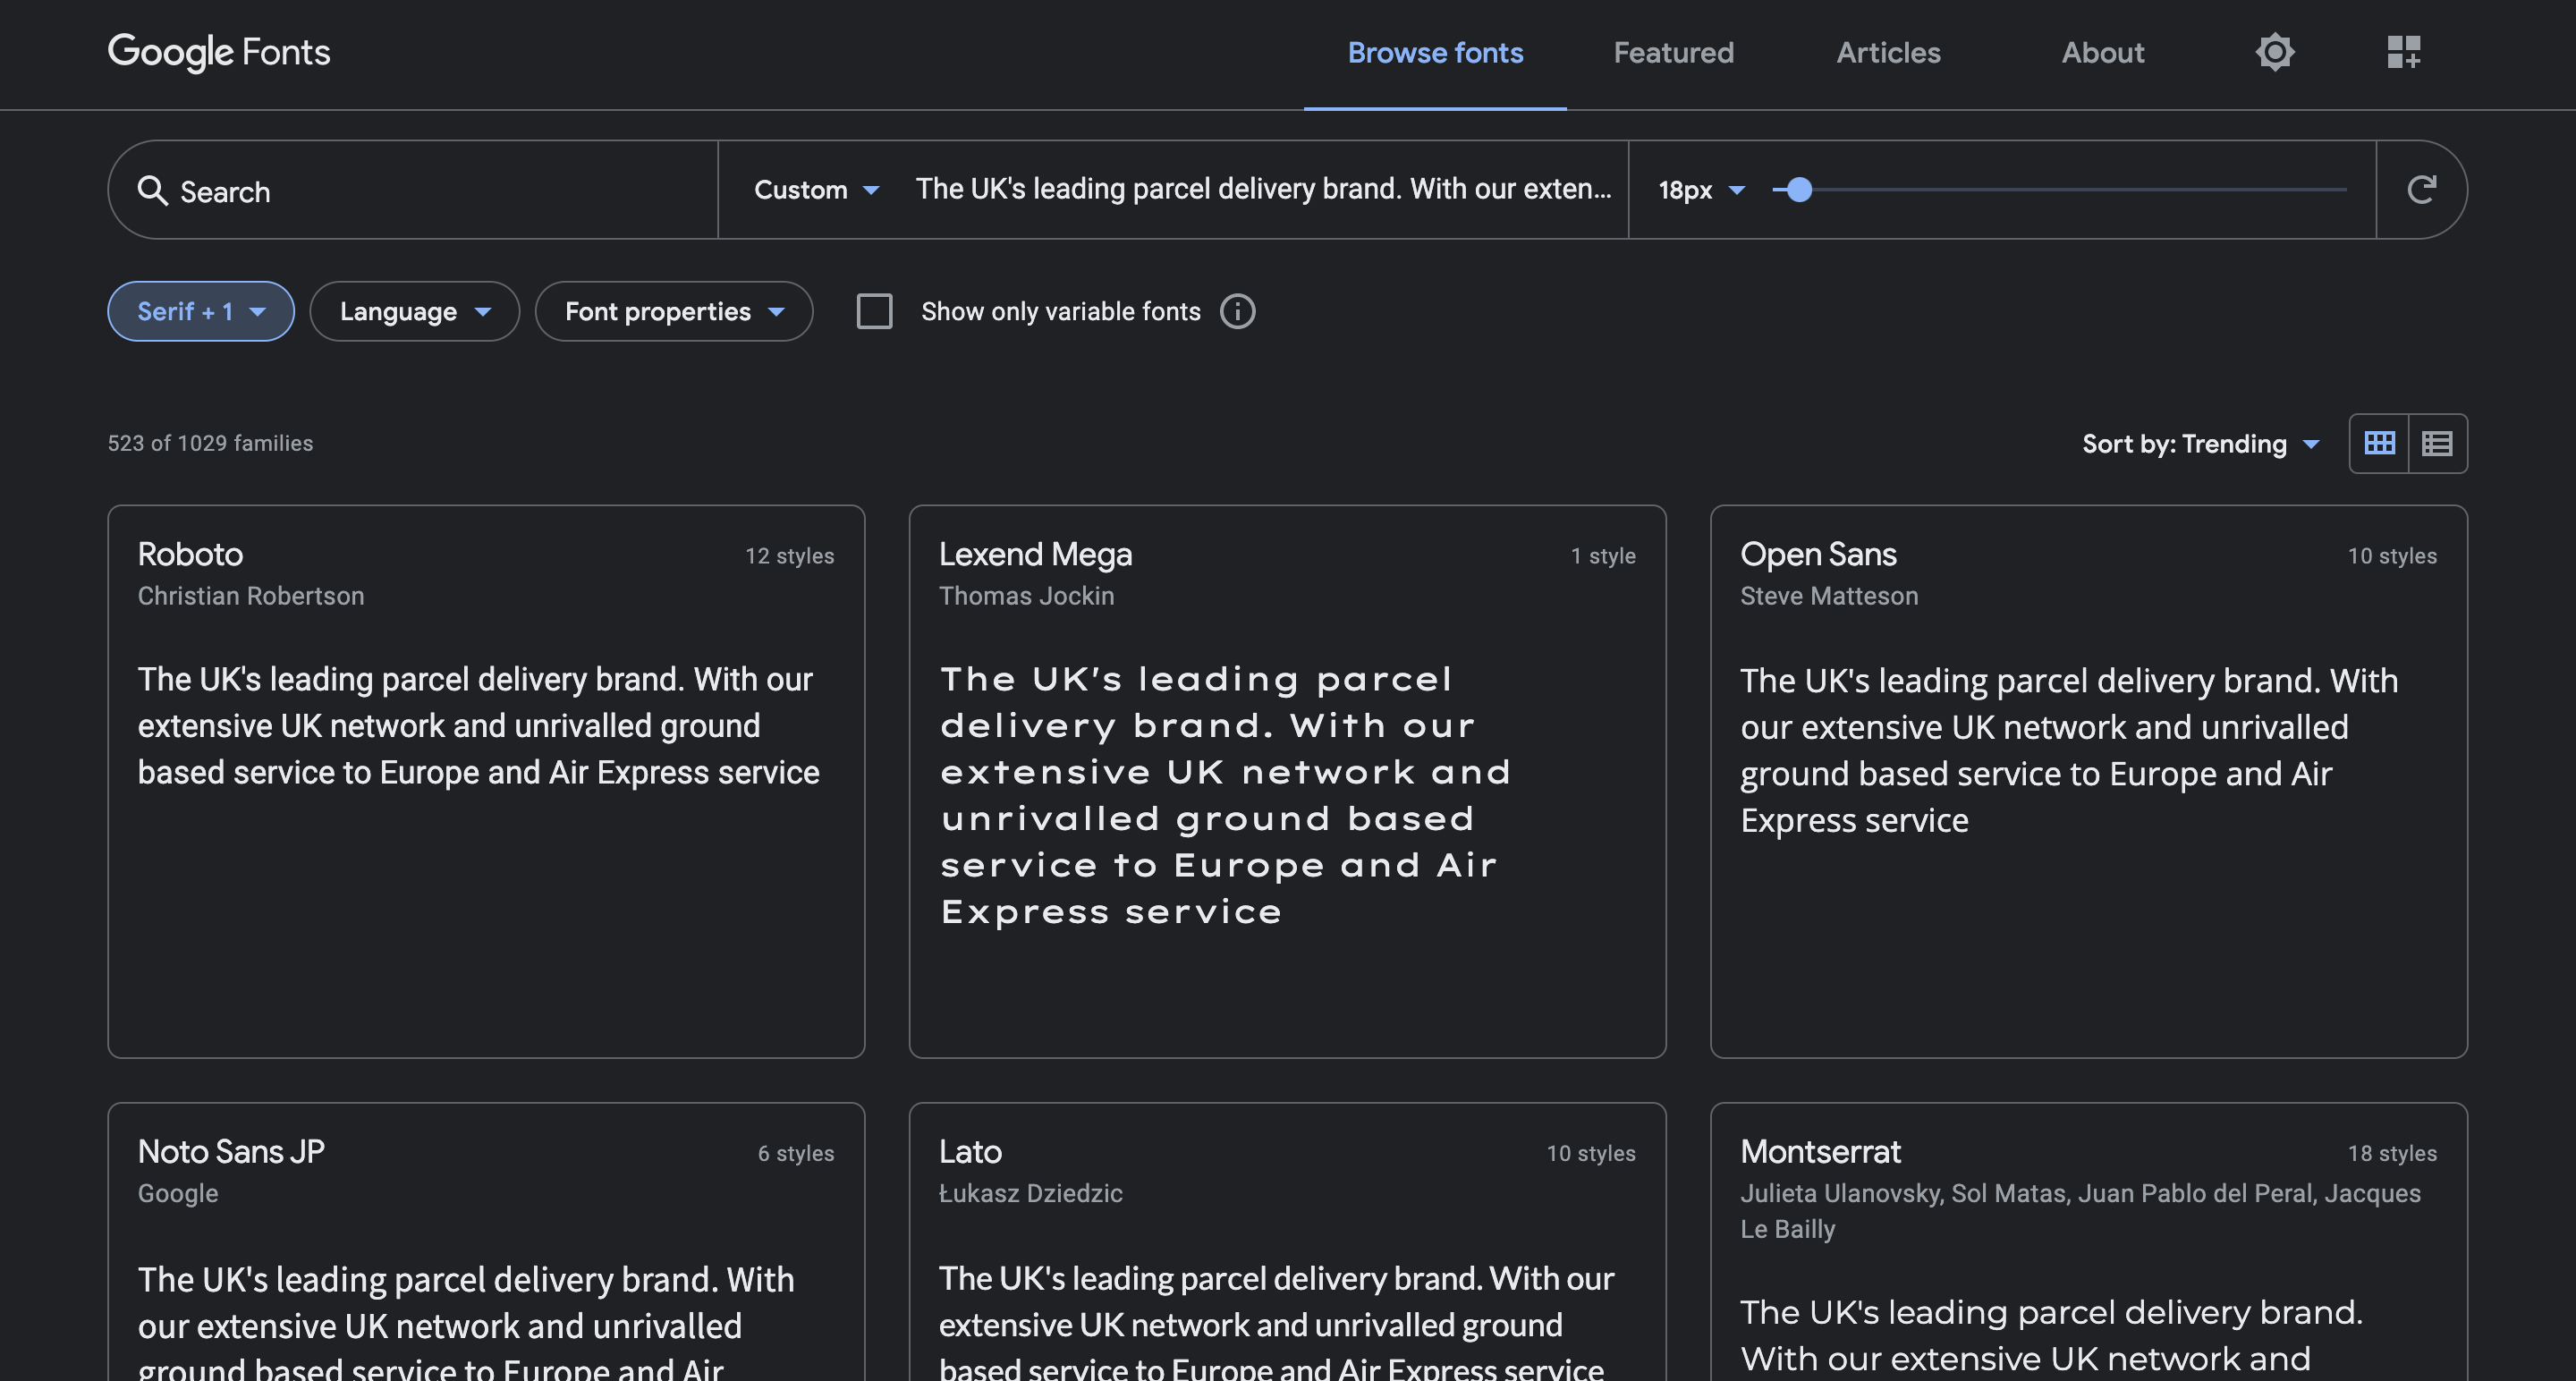Viewport: 2576px width, 1381px height.
Task: Switch to the Featured tab
Action: [x=1673, y=52]
